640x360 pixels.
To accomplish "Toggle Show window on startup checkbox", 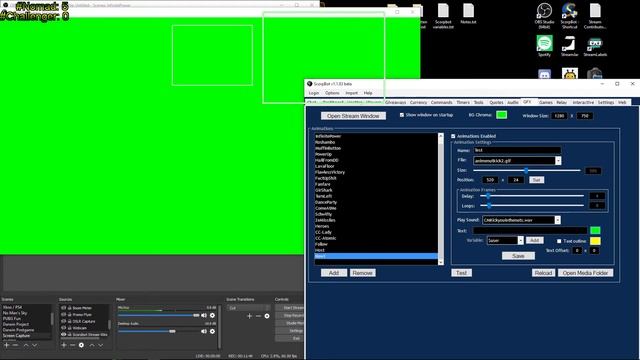I will coord(402,115).
